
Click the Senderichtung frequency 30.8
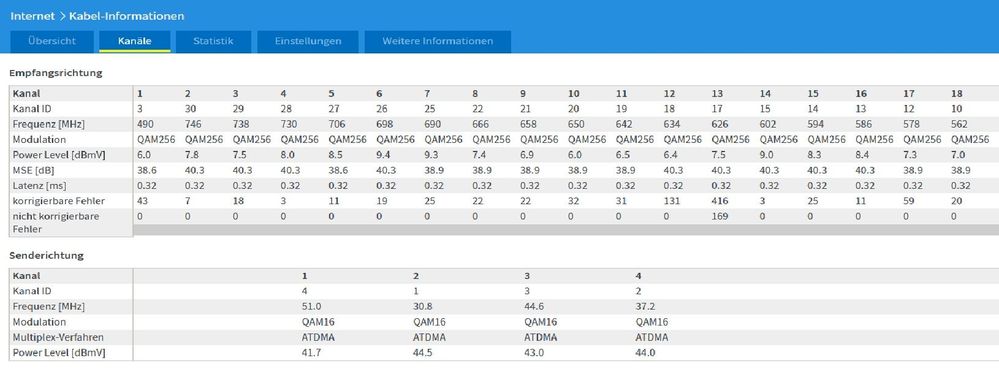click(423, 307)
